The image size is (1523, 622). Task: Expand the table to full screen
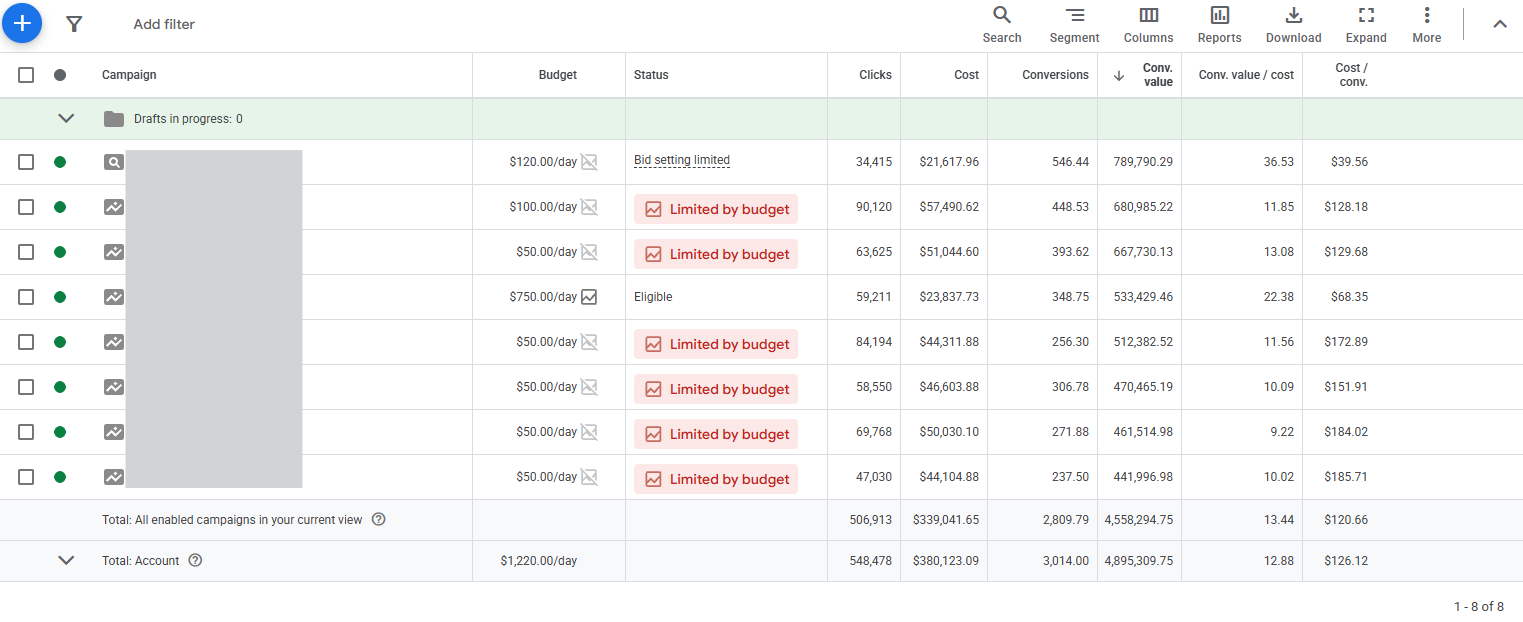1365,25
